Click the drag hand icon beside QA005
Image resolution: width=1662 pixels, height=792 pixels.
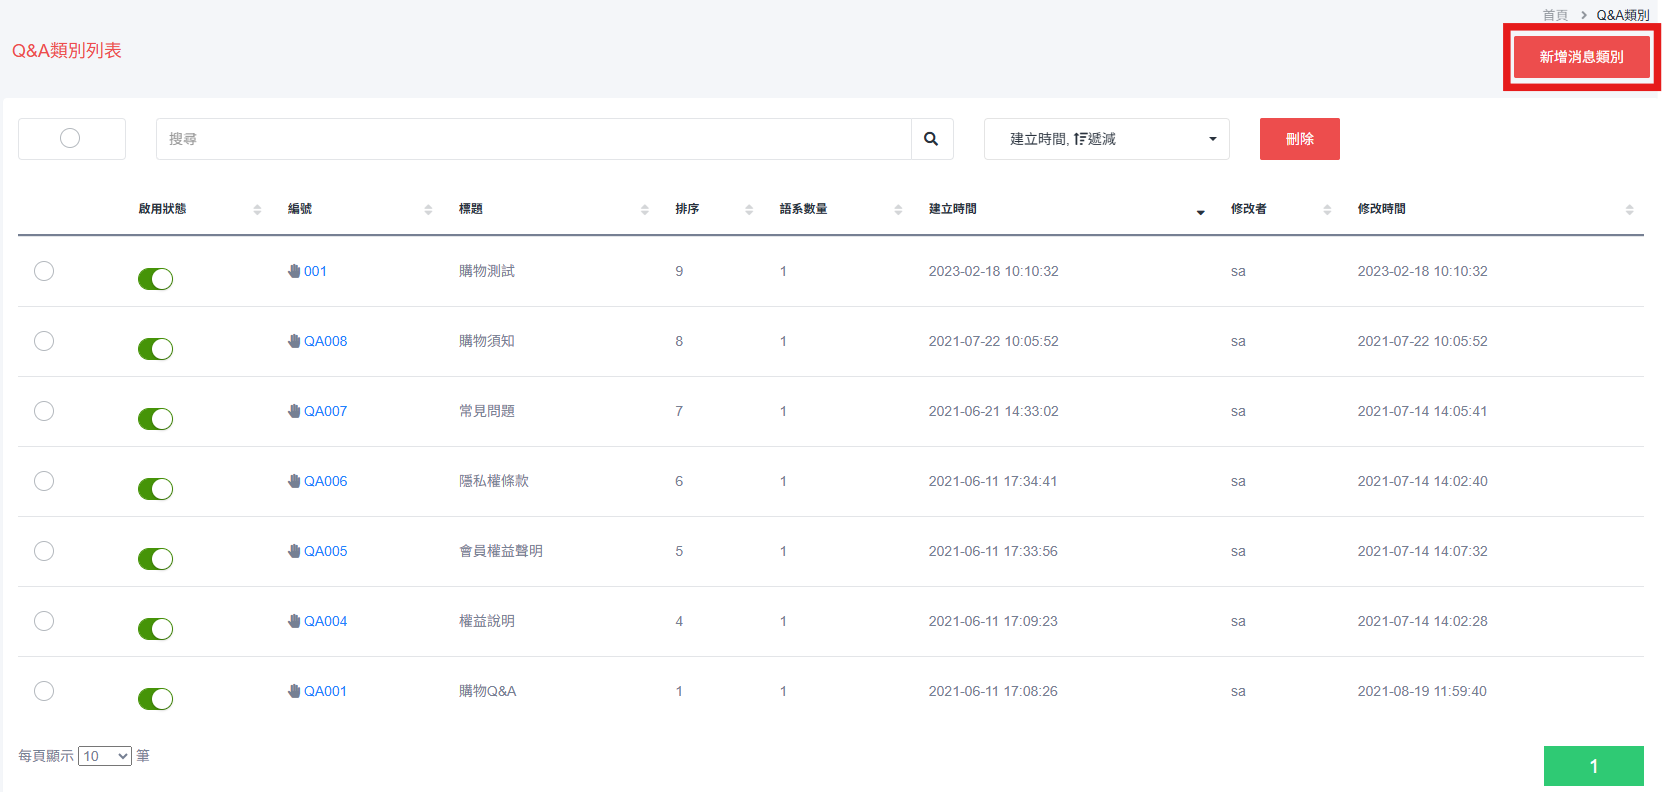click(294, 551)
